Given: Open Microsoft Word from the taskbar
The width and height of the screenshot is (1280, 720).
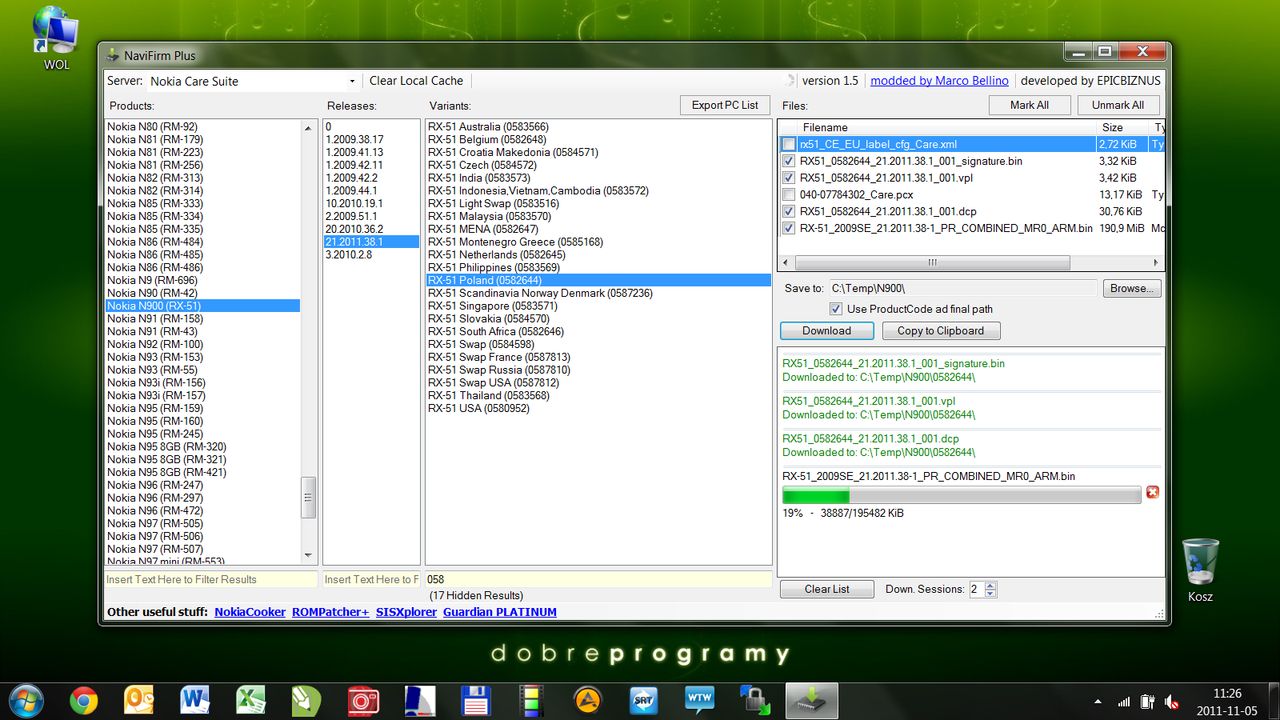Looking at the screenshot, I should click(195, 701).
